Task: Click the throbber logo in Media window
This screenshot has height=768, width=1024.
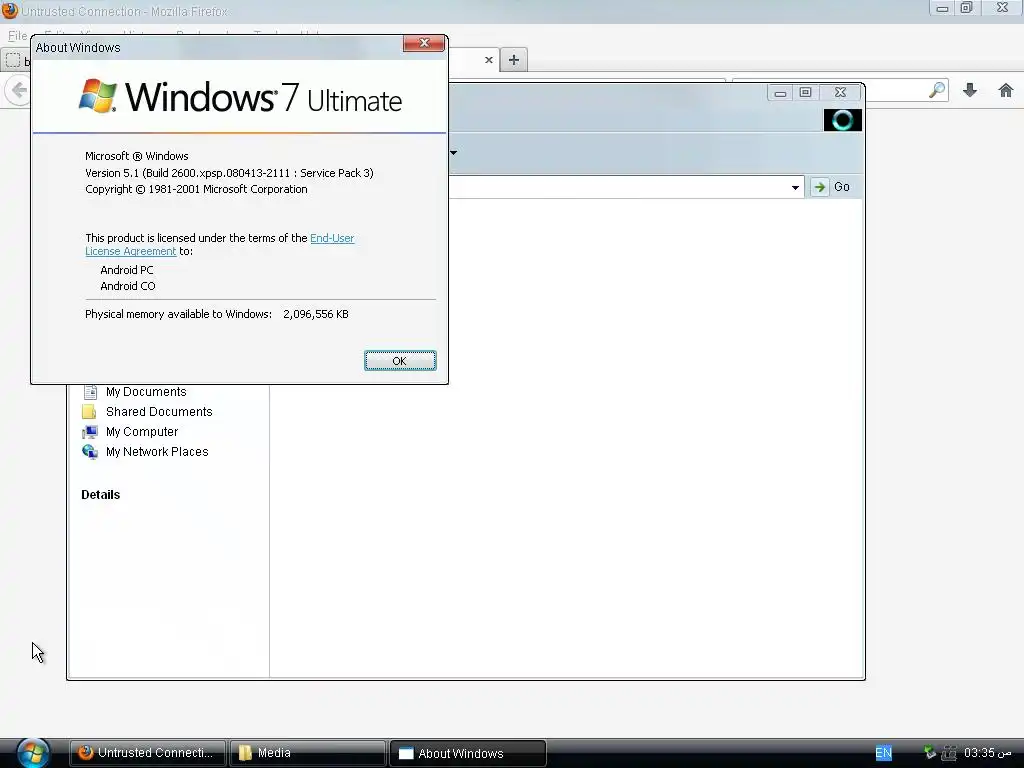Action: pyautogui.click(x=842, y=120)
